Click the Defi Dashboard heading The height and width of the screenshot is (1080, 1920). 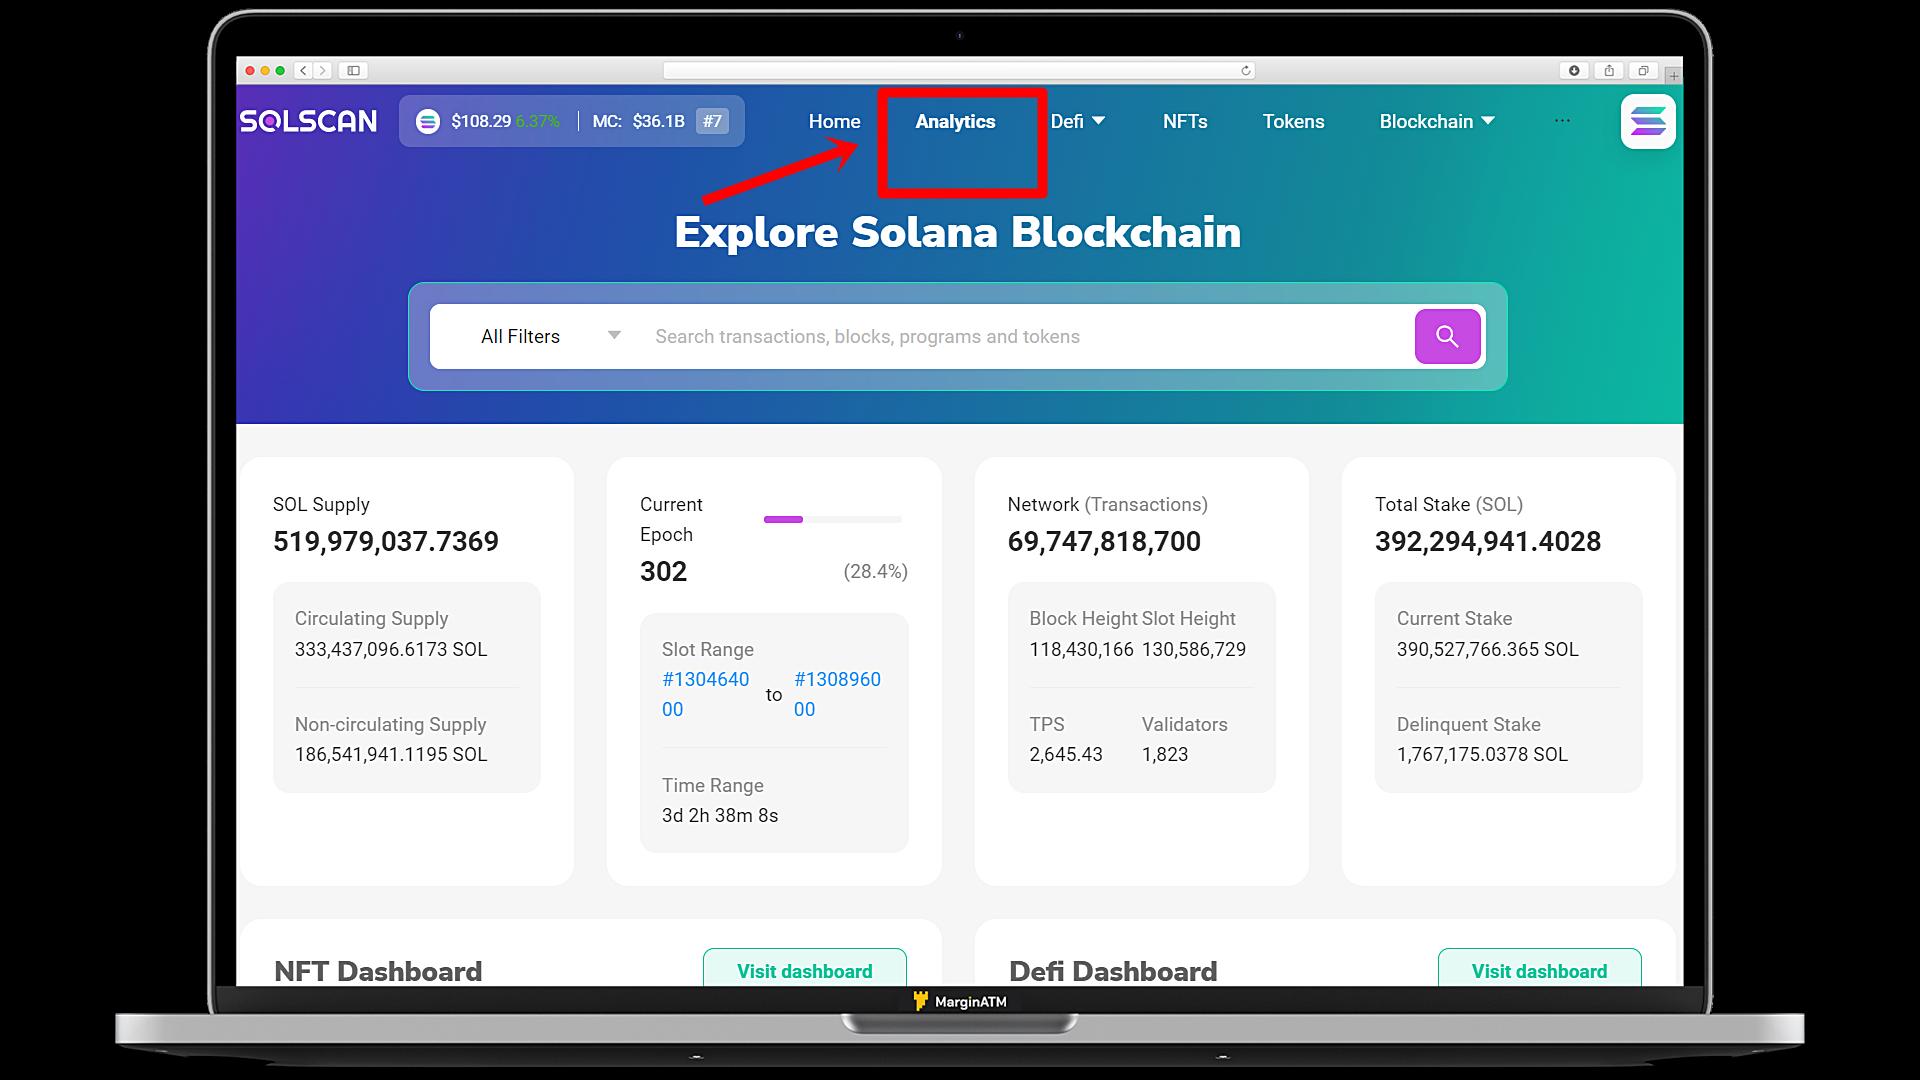pos(1113,971)
